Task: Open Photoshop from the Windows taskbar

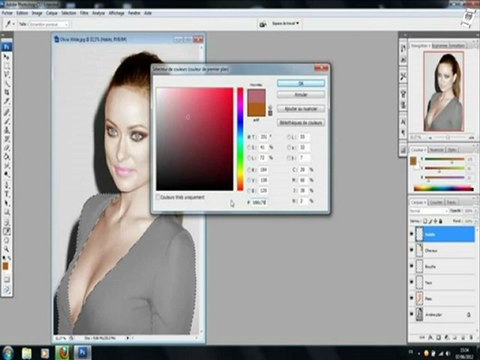Action: [x=82, y=353]
